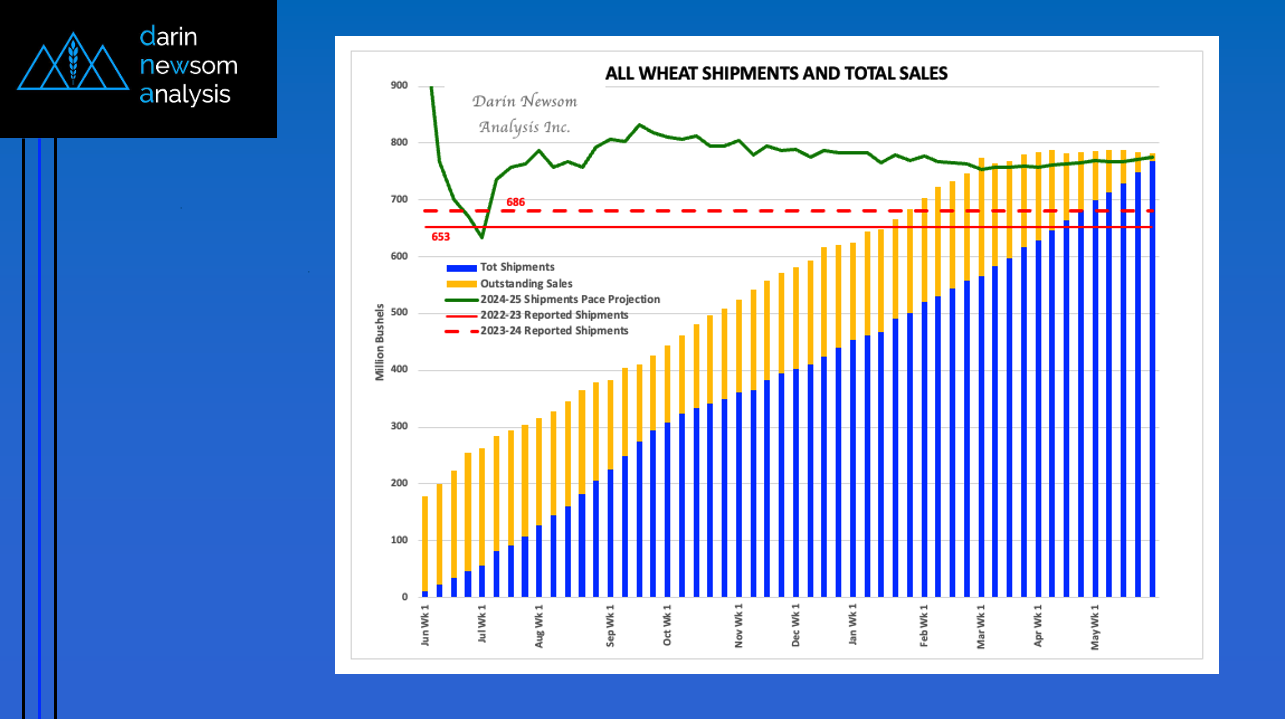Click the green line legend marker
The image size is (1285, 719).
pos(461,299)
